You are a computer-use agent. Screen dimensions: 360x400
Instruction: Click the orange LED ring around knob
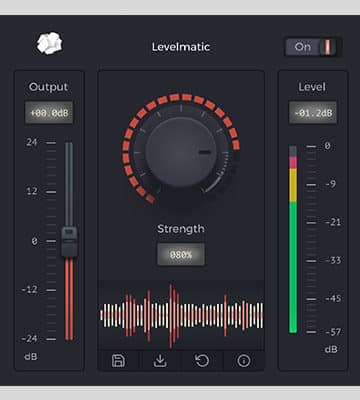[181, 148]
